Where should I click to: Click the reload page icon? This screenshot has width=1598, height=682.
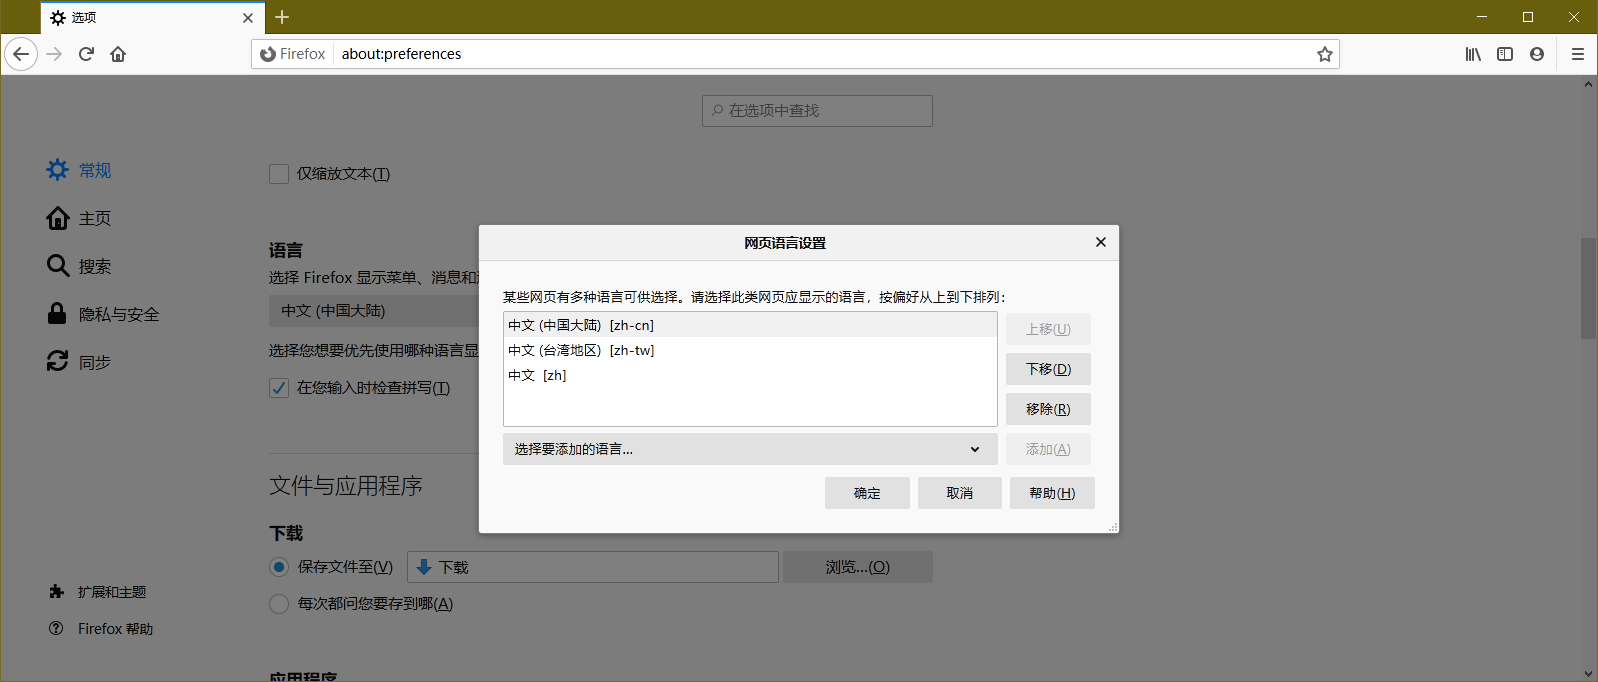(86, 54)
